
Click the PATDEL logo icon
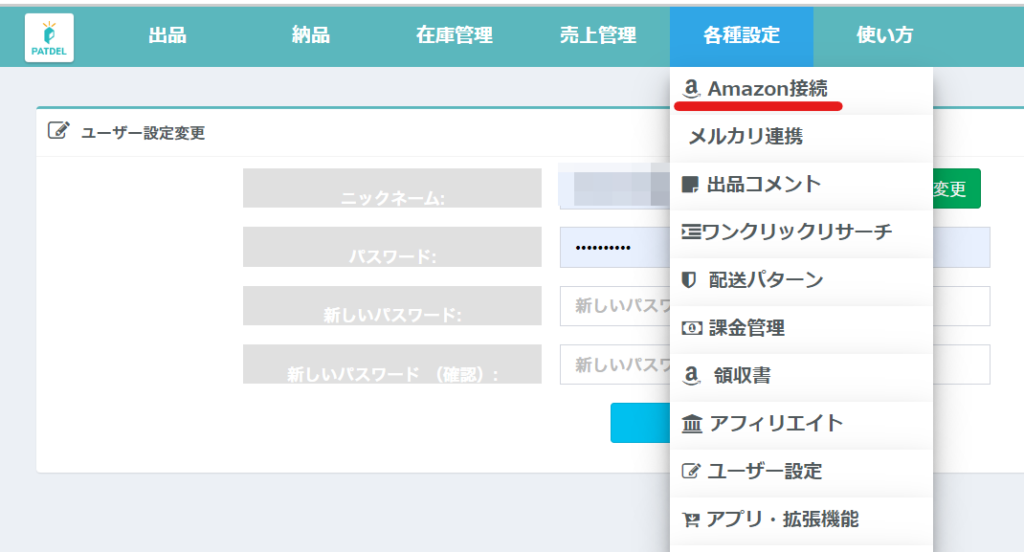[49, 38]
